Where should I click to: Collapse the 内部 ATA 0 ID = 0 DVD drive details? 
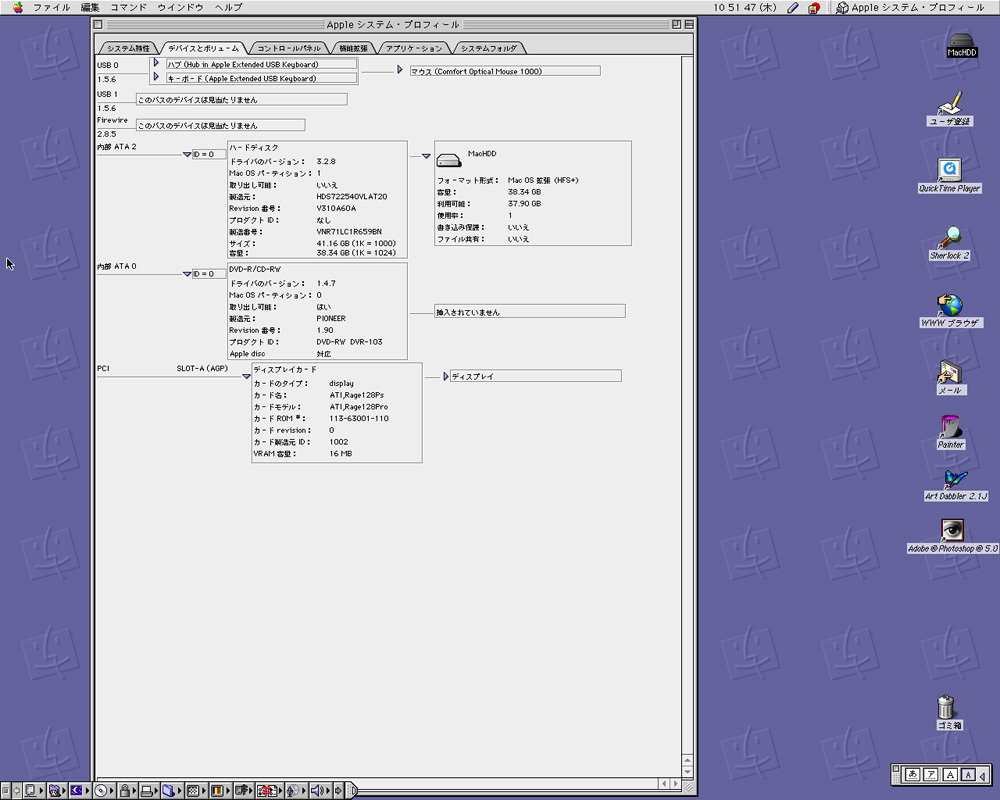point(187,274)
